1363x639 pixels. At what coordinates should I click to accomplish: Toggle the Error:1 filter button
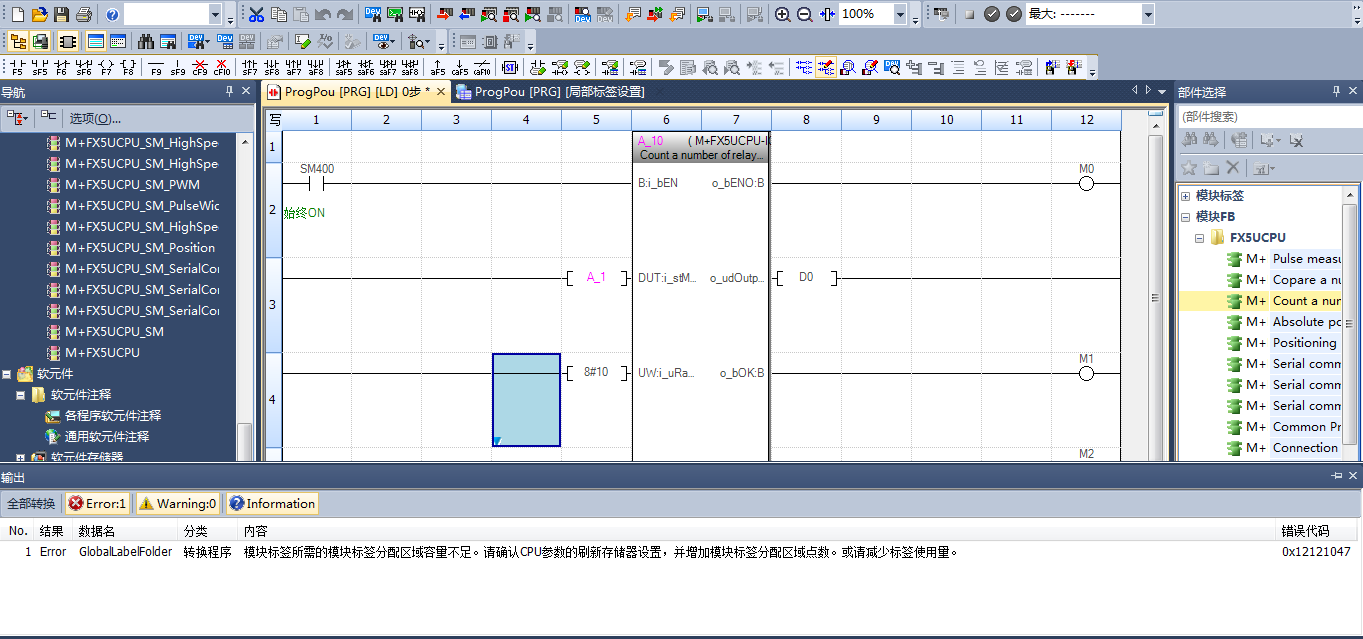click(x=98, y=504)
